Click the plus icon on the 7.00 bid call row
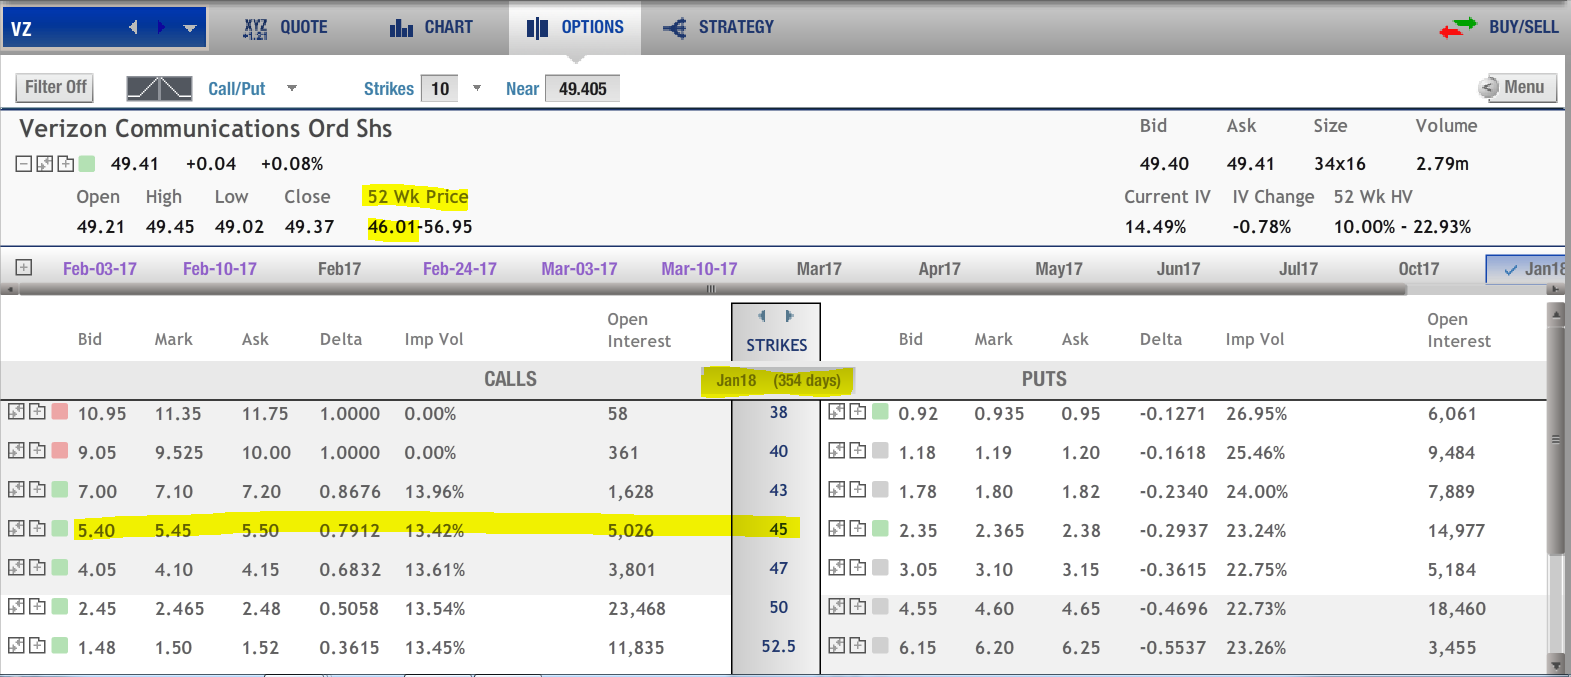 click(x=37, y=489)
